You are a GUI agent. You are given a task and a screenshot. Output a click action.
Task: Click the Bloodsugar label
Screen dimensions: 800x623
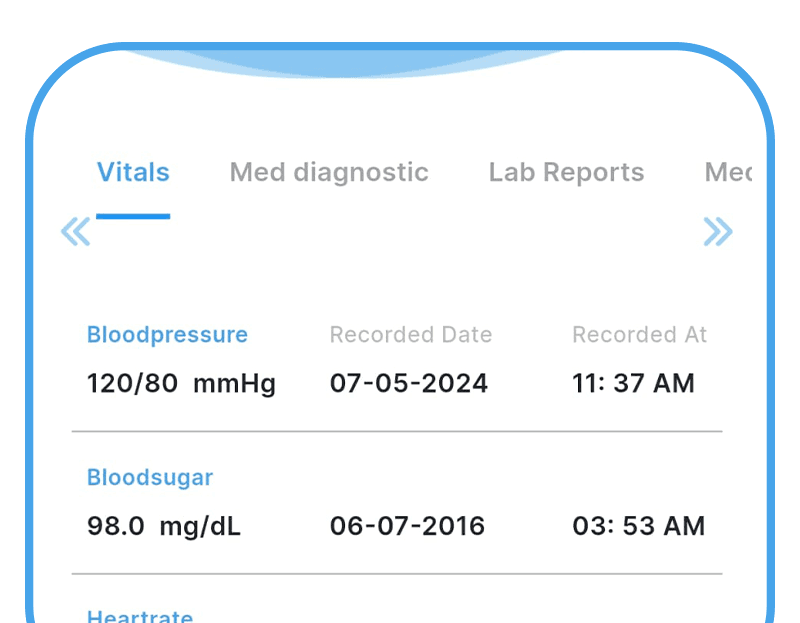pos(150,478)
